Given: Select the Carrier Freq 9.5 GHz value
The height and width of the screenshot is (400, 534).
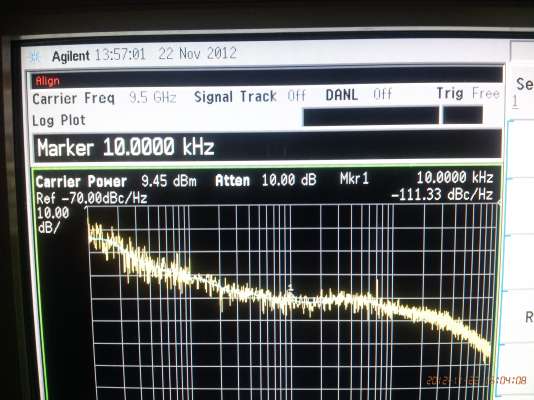Looking at the screenshot, I should point(153,98).
